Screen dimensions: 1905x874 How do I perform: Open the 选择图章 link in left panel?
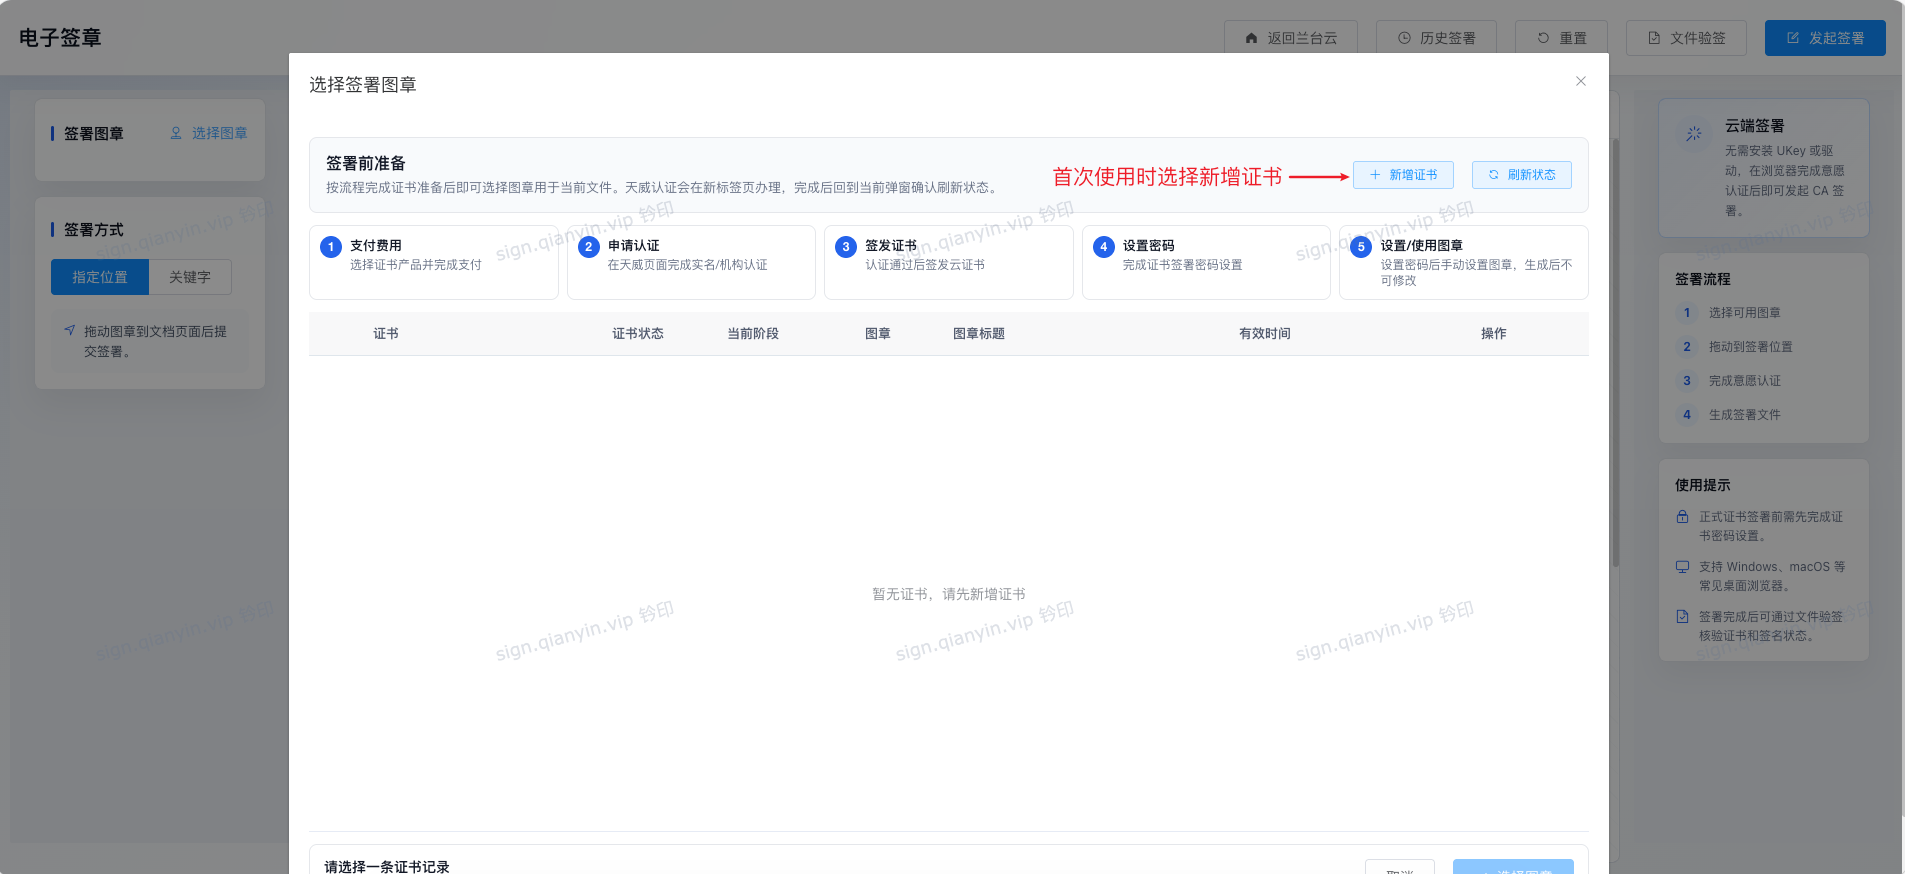[209, 133]
